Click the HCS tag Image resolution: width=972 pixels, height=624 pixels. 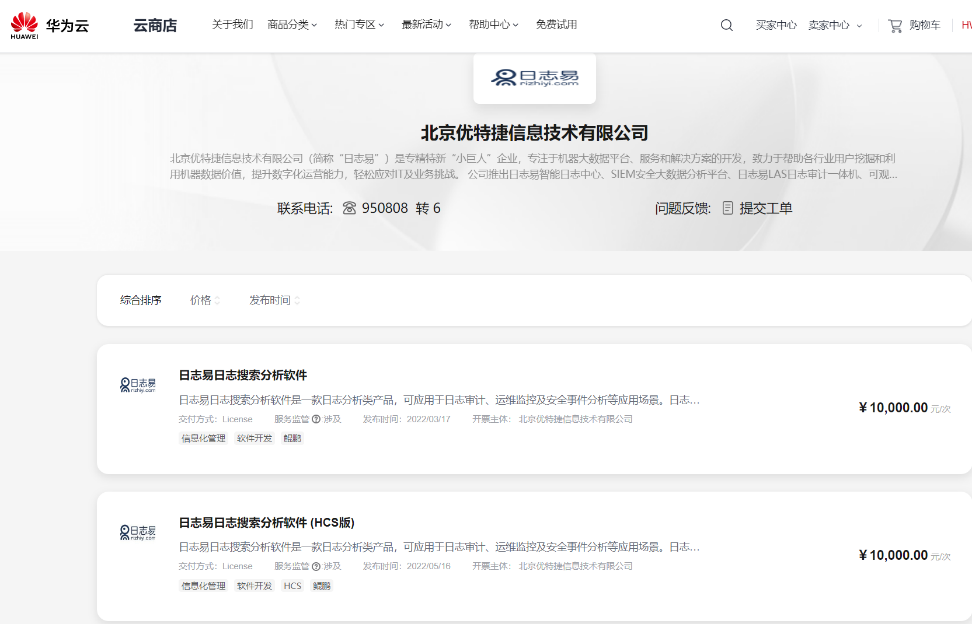[292, 586]
